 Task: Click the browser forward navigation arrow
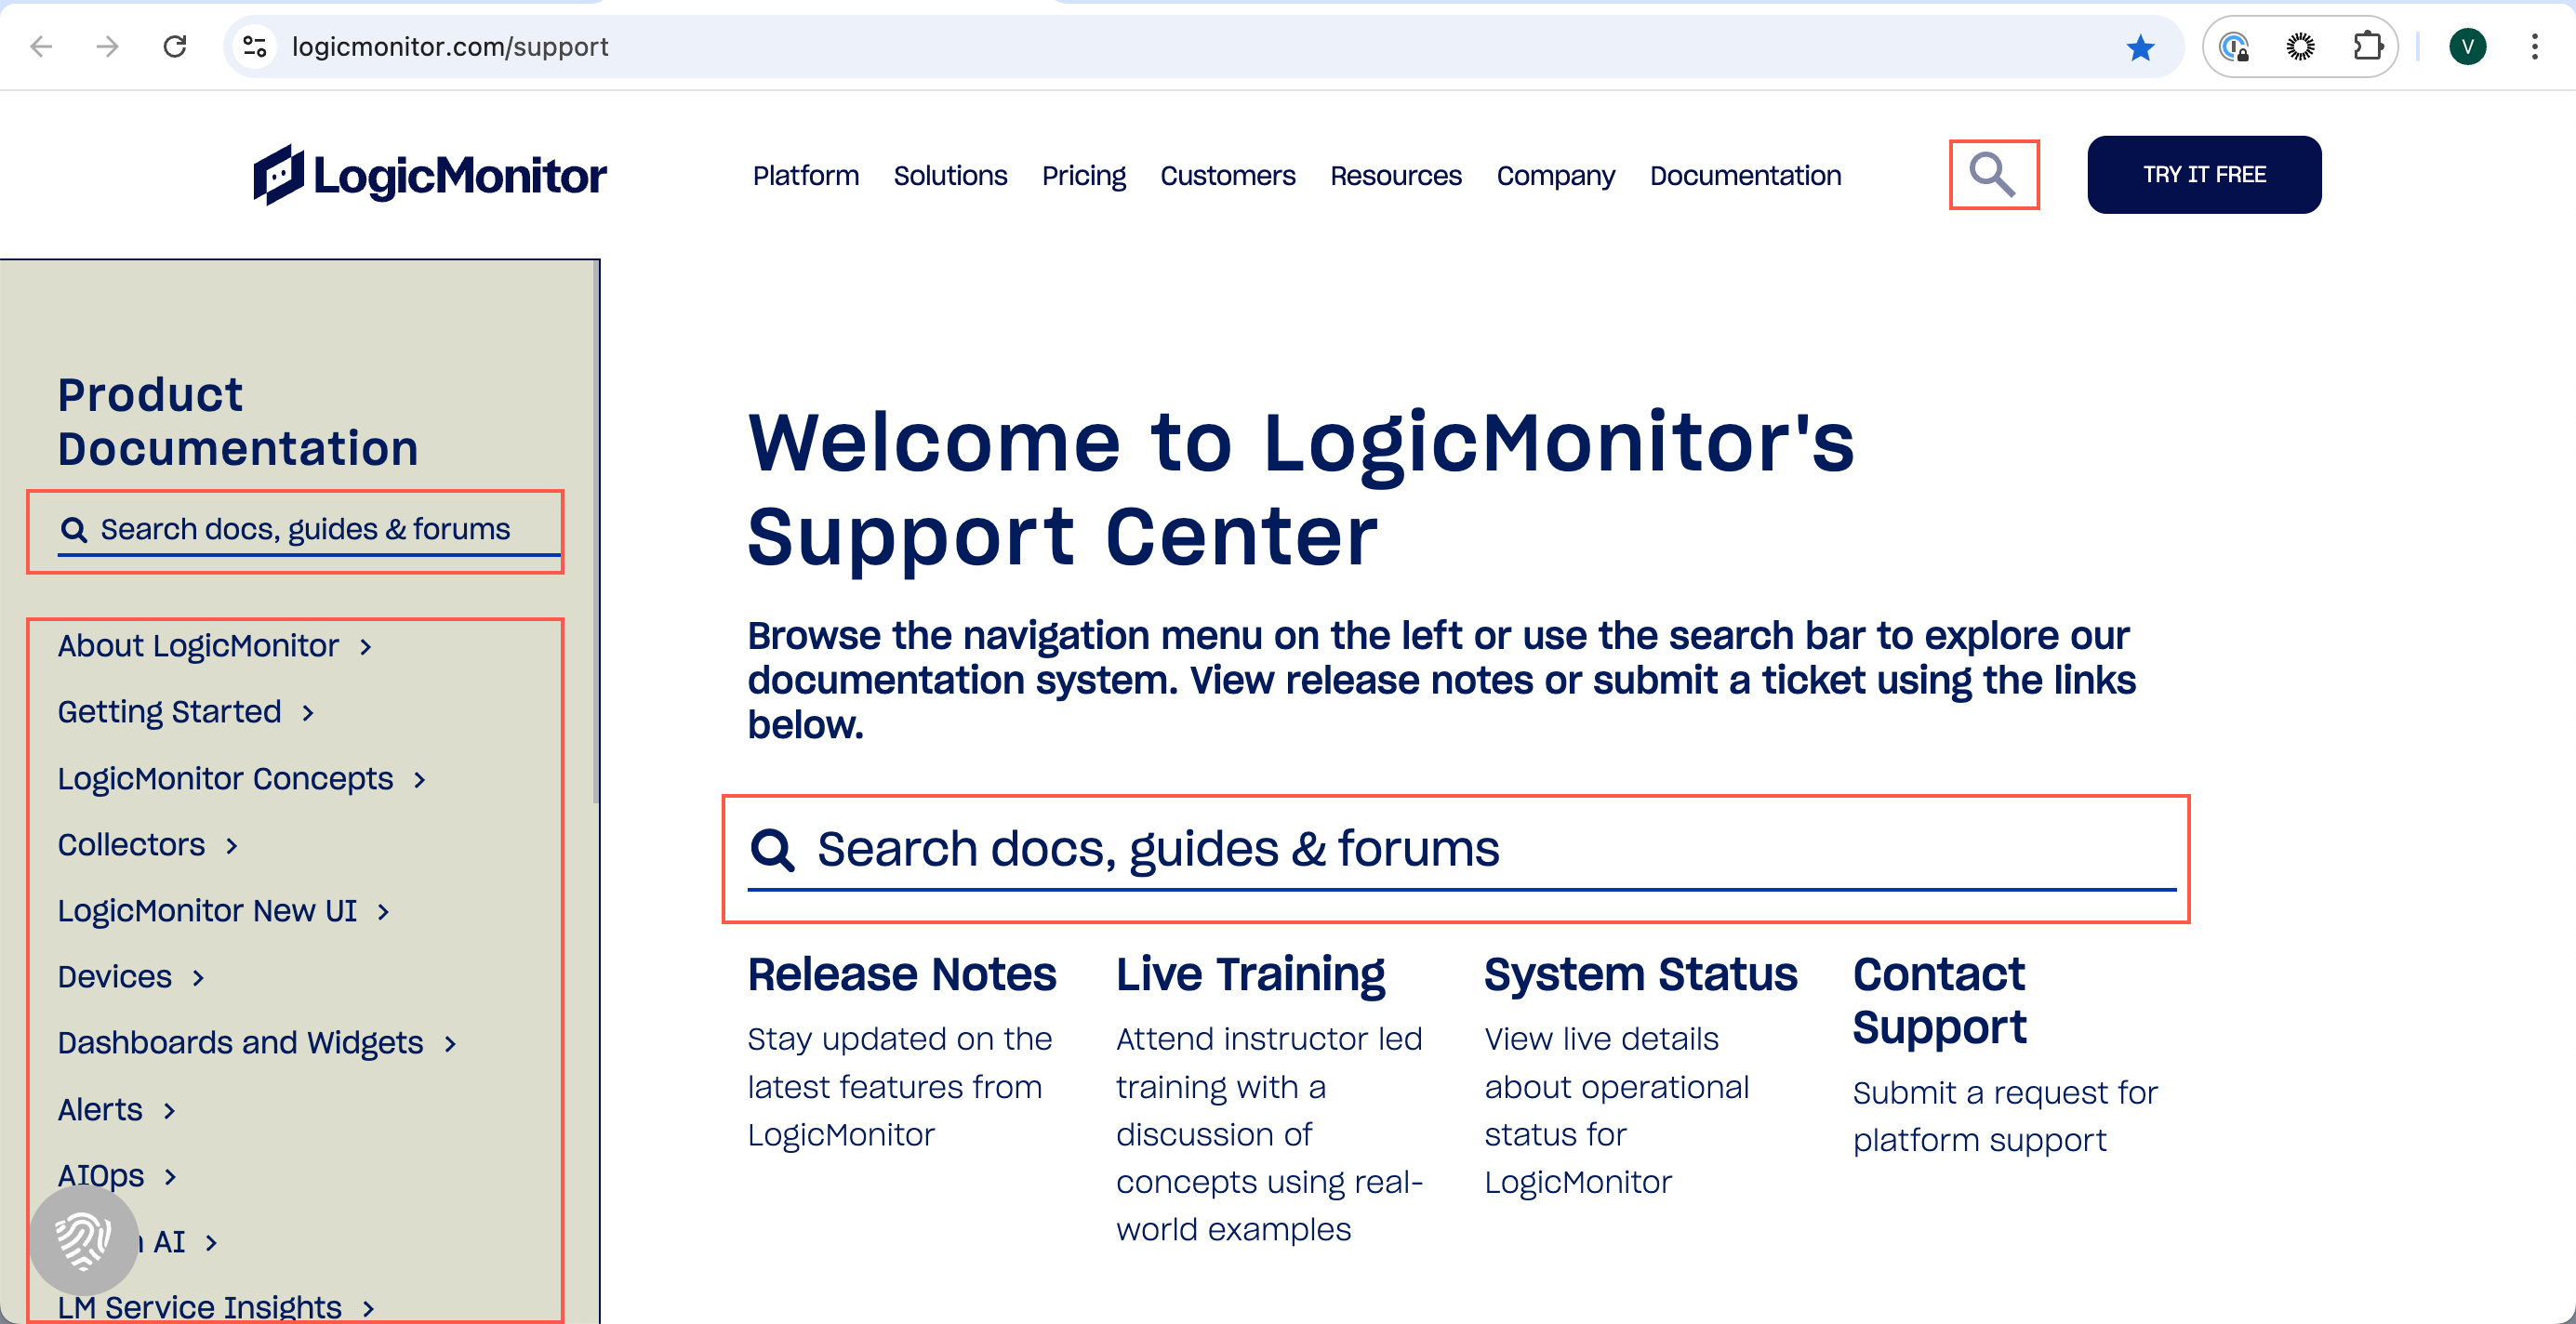point(106,46)
